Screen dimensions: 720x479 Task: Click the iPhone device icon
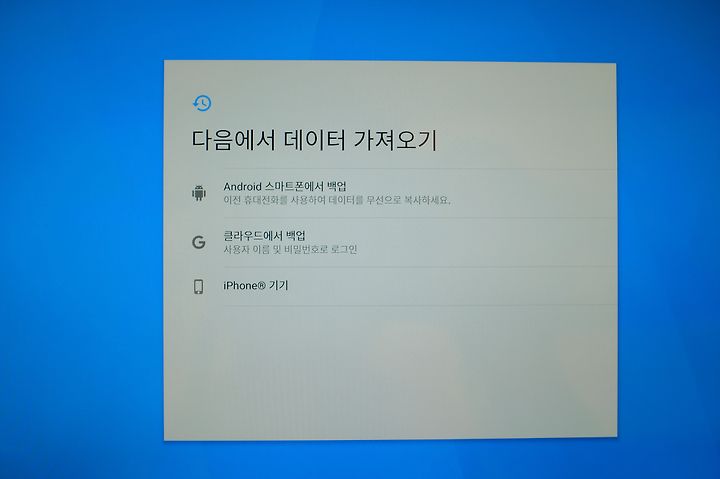198,287
